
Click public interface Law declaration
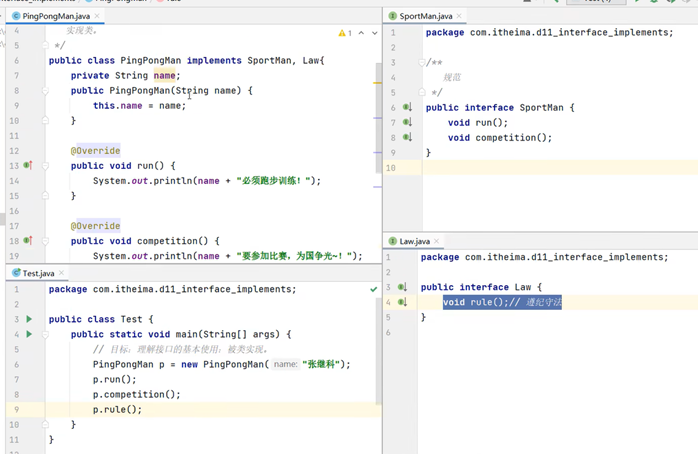point(481,287)
